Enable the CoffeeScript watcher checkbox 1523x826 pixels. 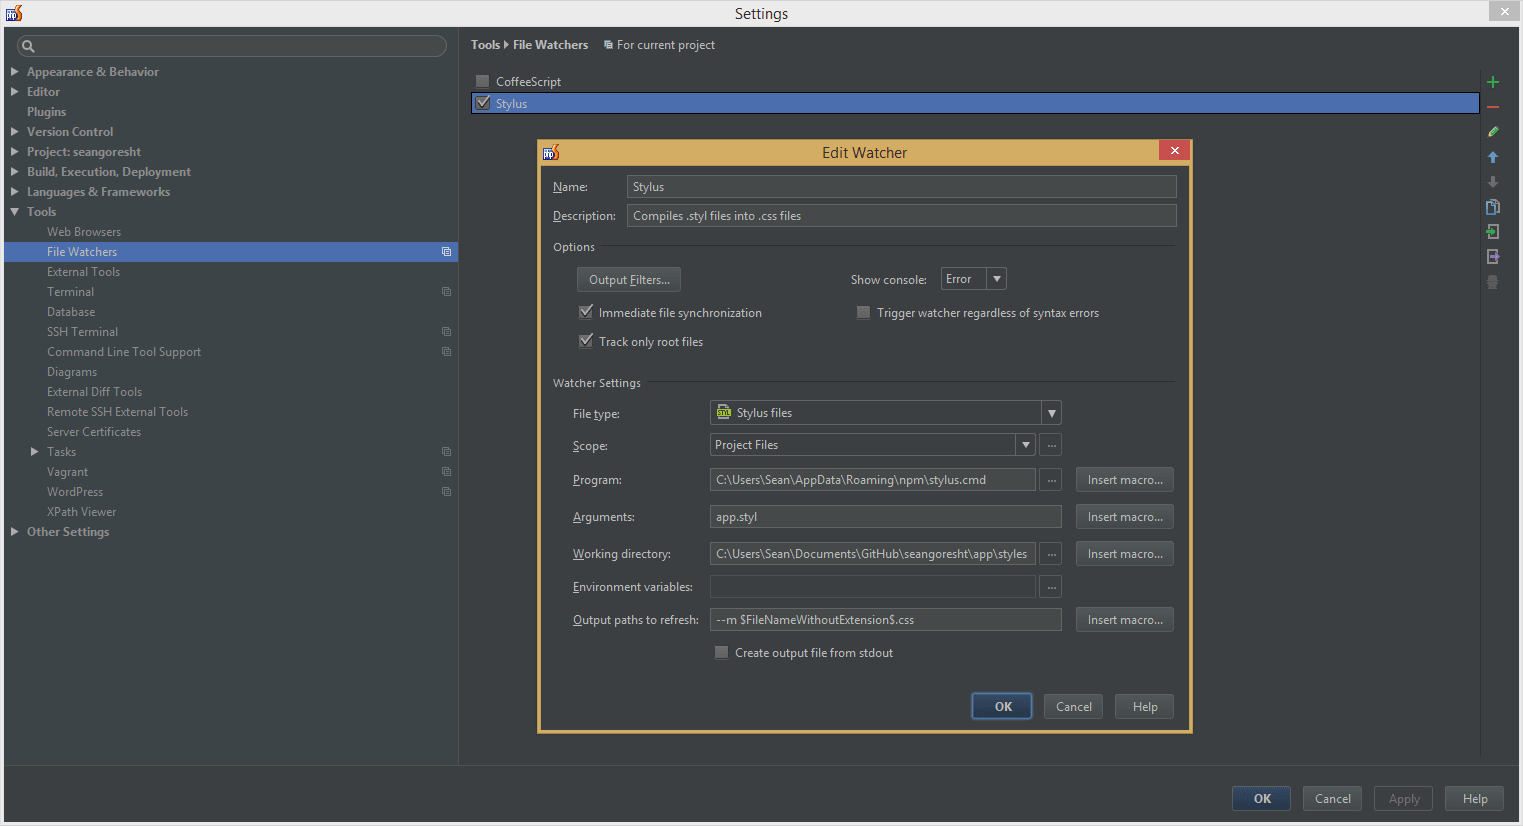483,81
